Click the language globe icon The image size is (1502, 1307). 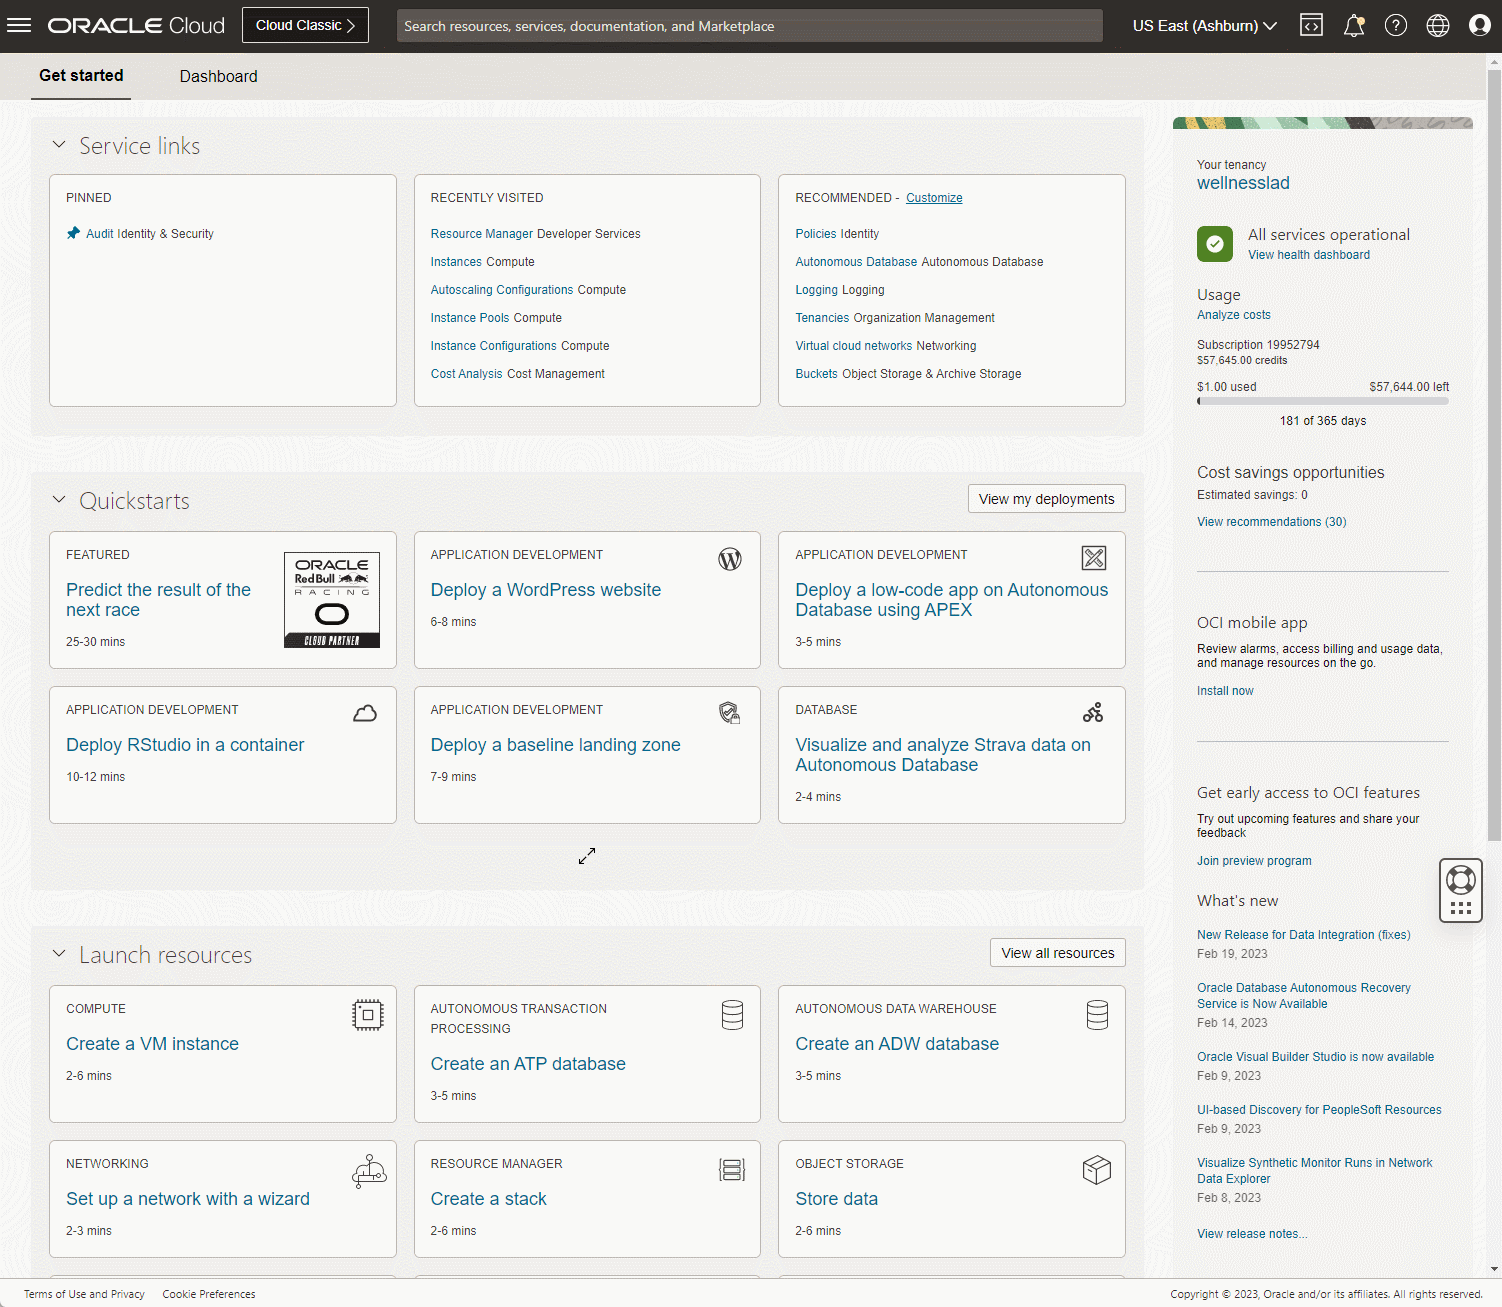tap(1437, 26)
